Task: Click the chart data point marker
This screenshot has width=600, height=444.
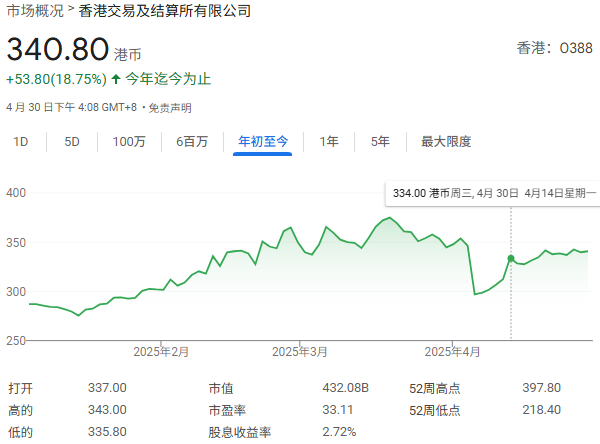Action: (x=511, y=258)
